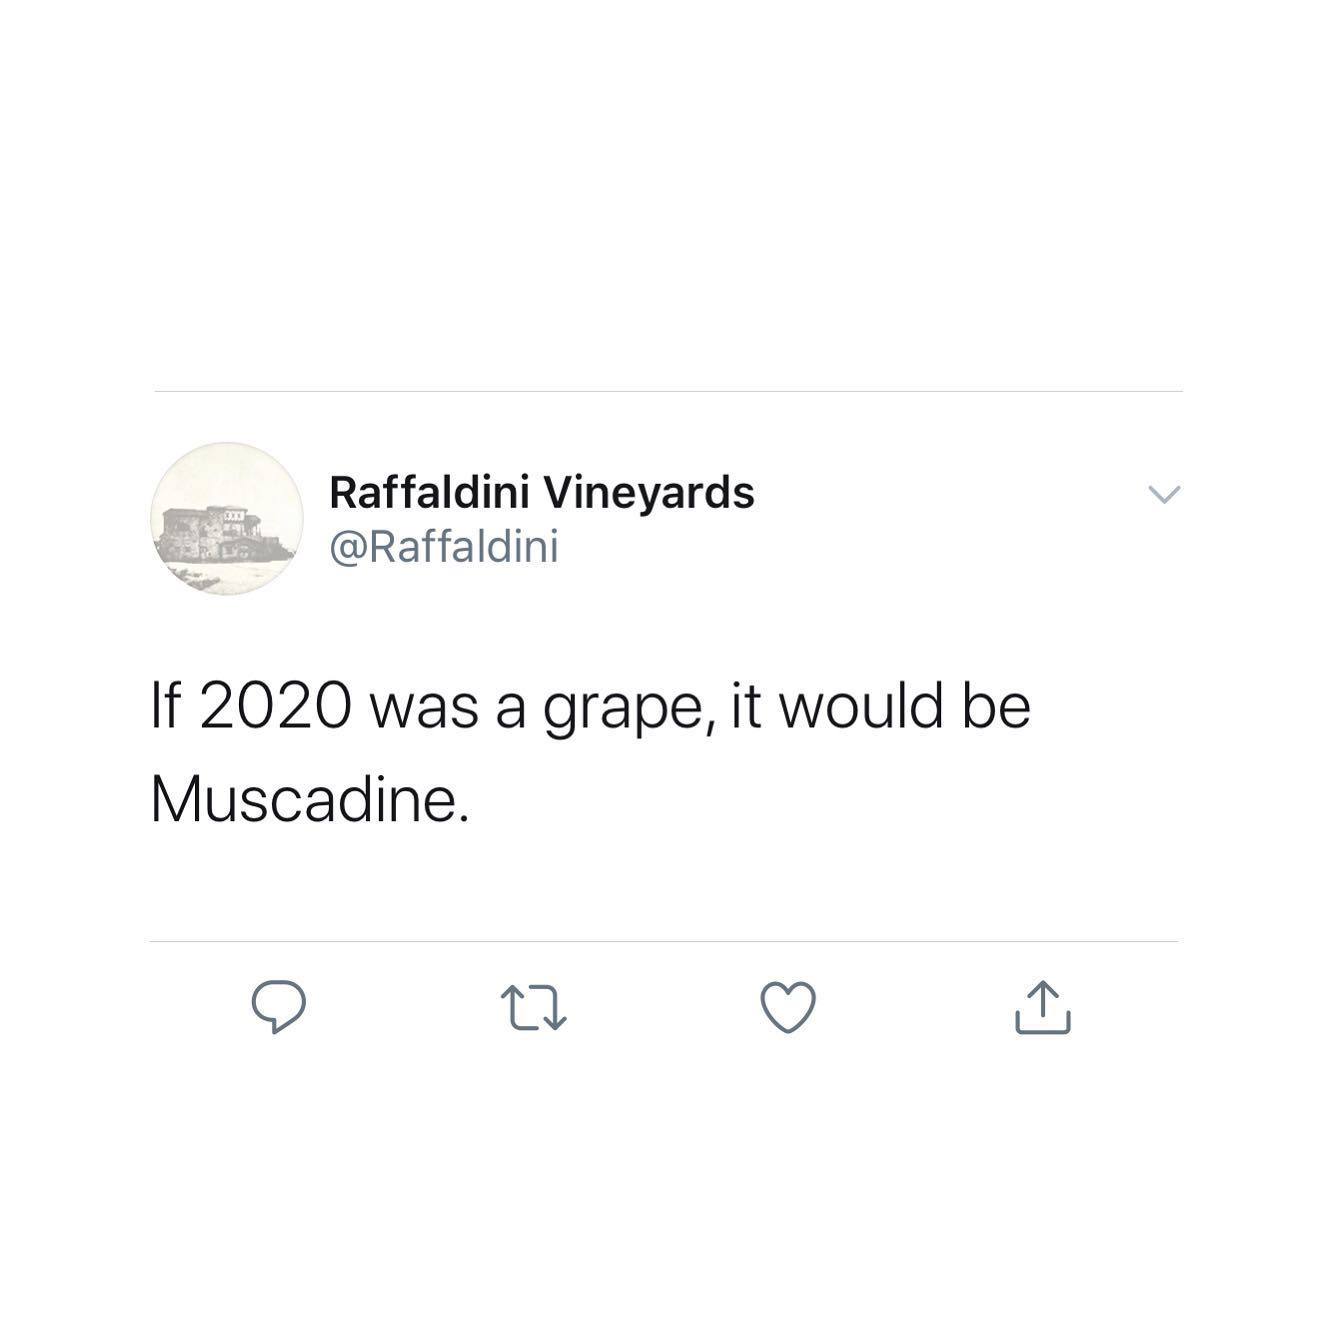Visit the @Raffaldini handle
Viewport: 1319px width, 1319px height.
tap(443, 547)
